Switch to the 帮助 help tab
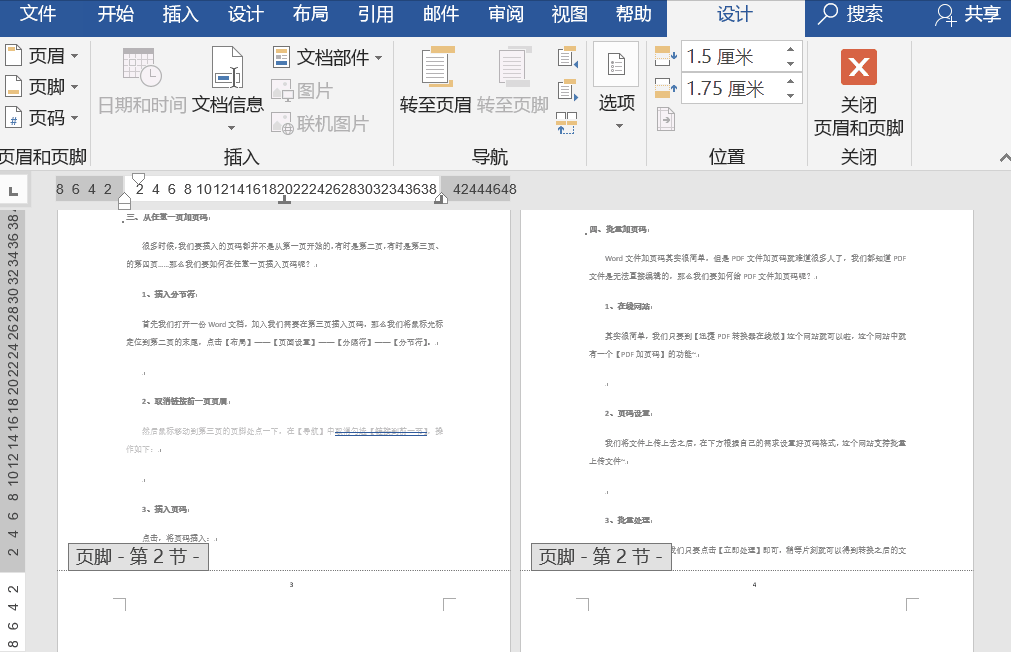1011x652 pixels. pos(634,14)
